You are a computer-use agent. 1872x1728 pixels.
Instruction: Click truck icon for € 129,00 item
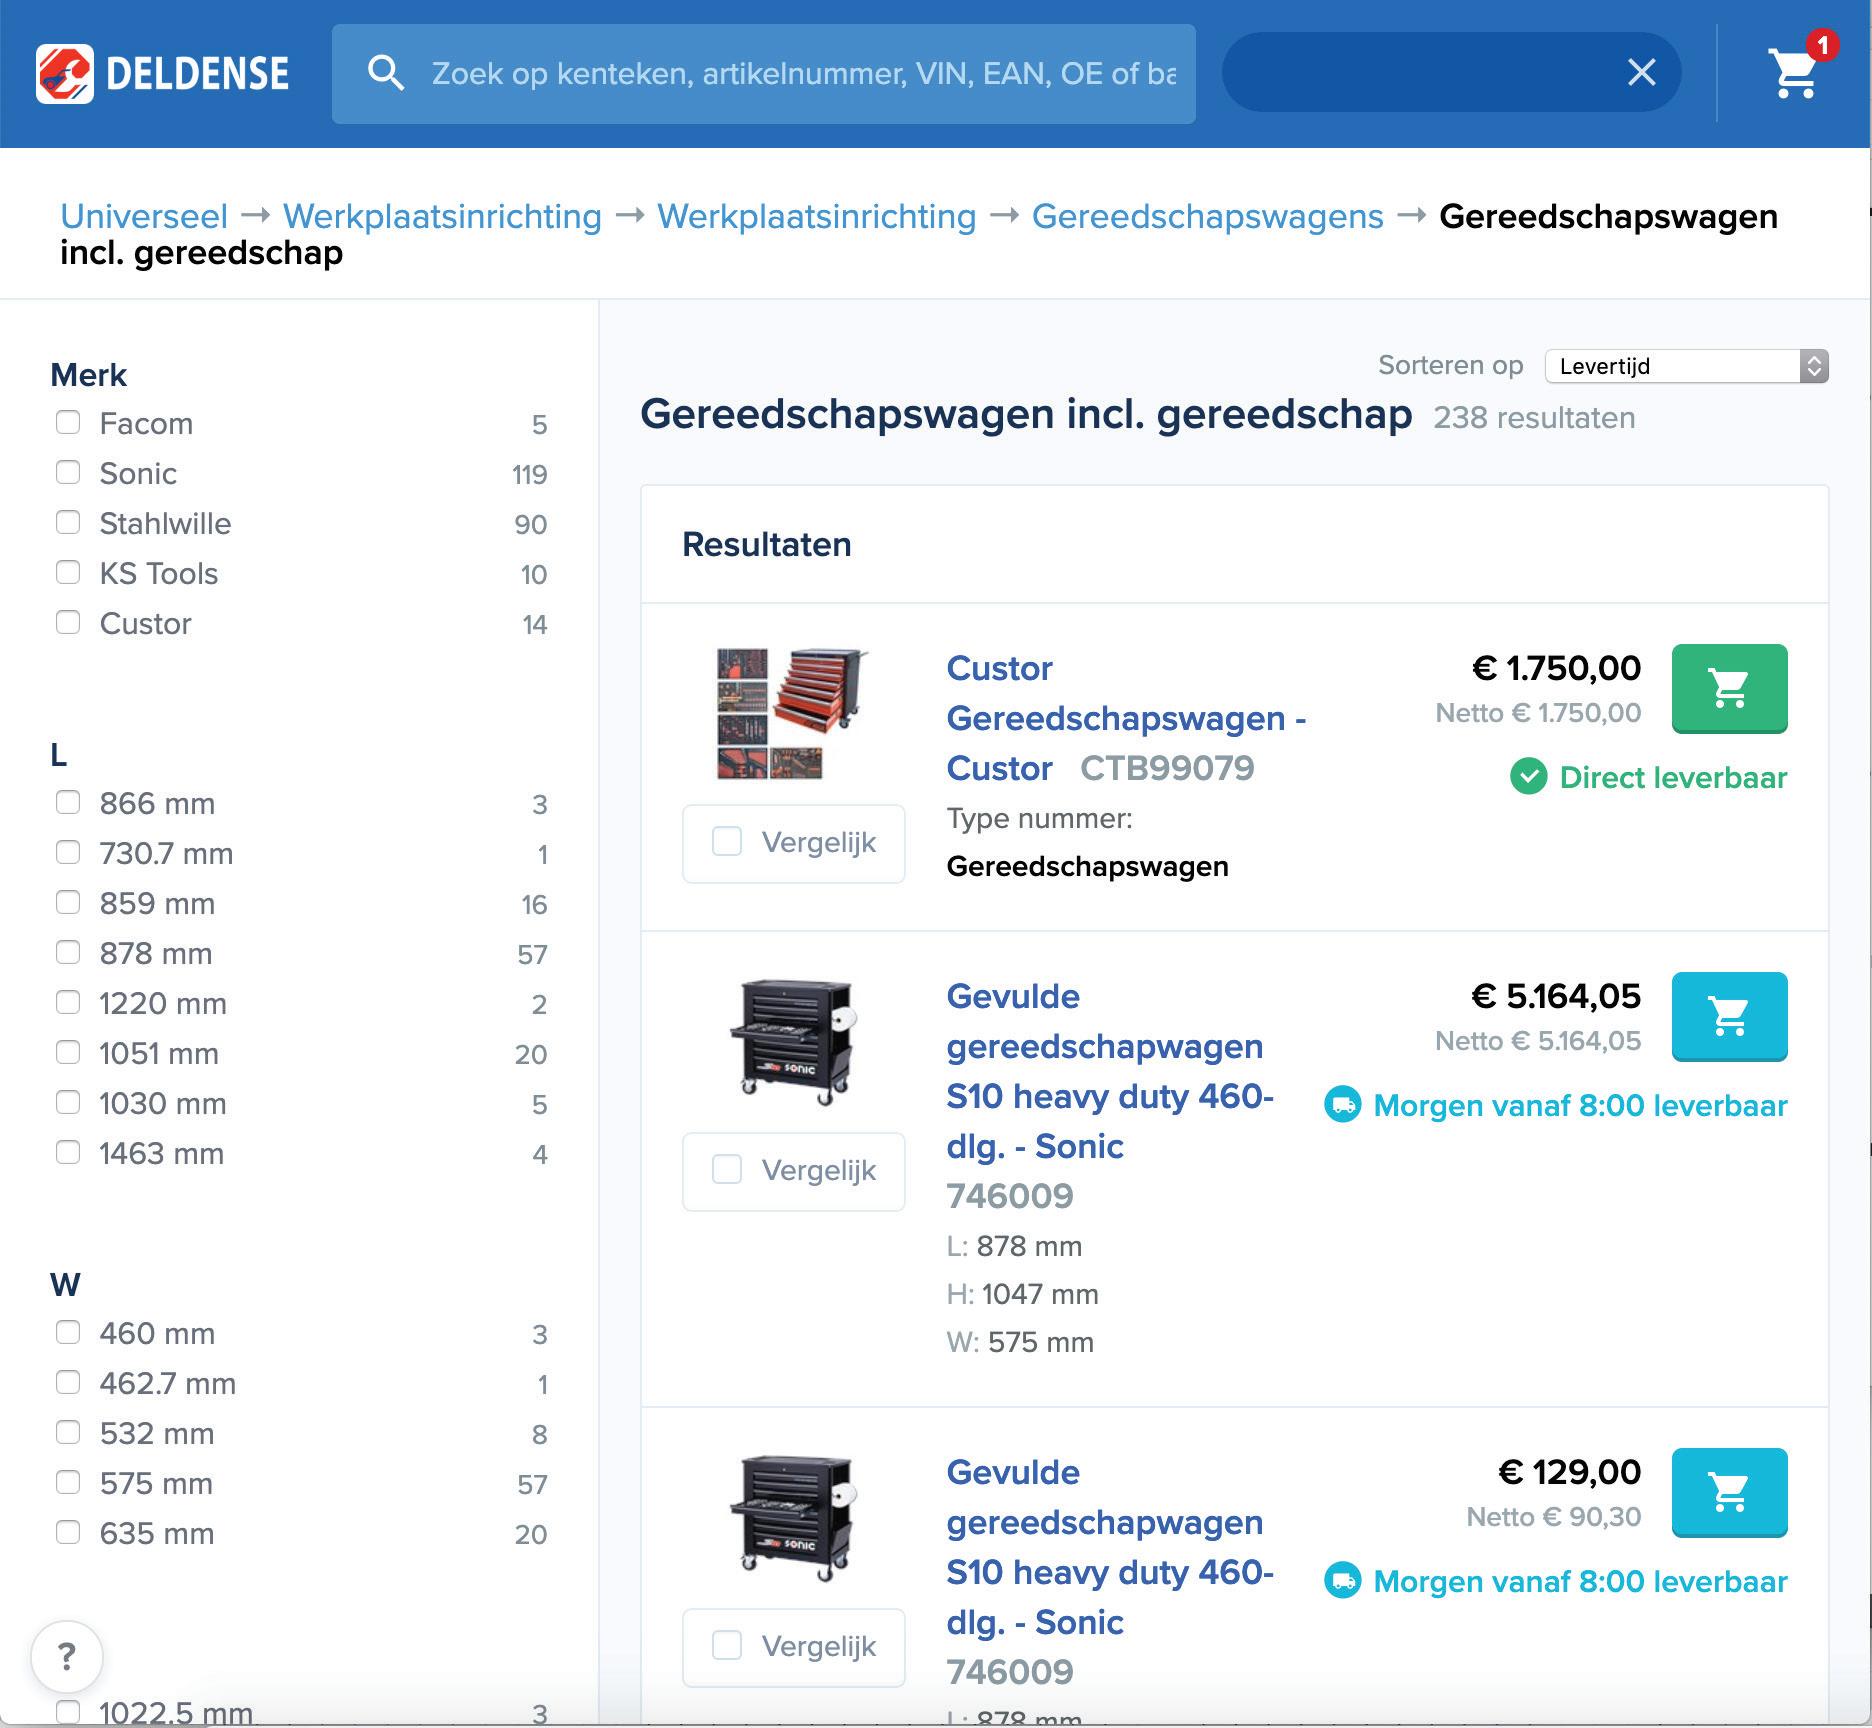pyautogui.click(x=1342, y=1581)
